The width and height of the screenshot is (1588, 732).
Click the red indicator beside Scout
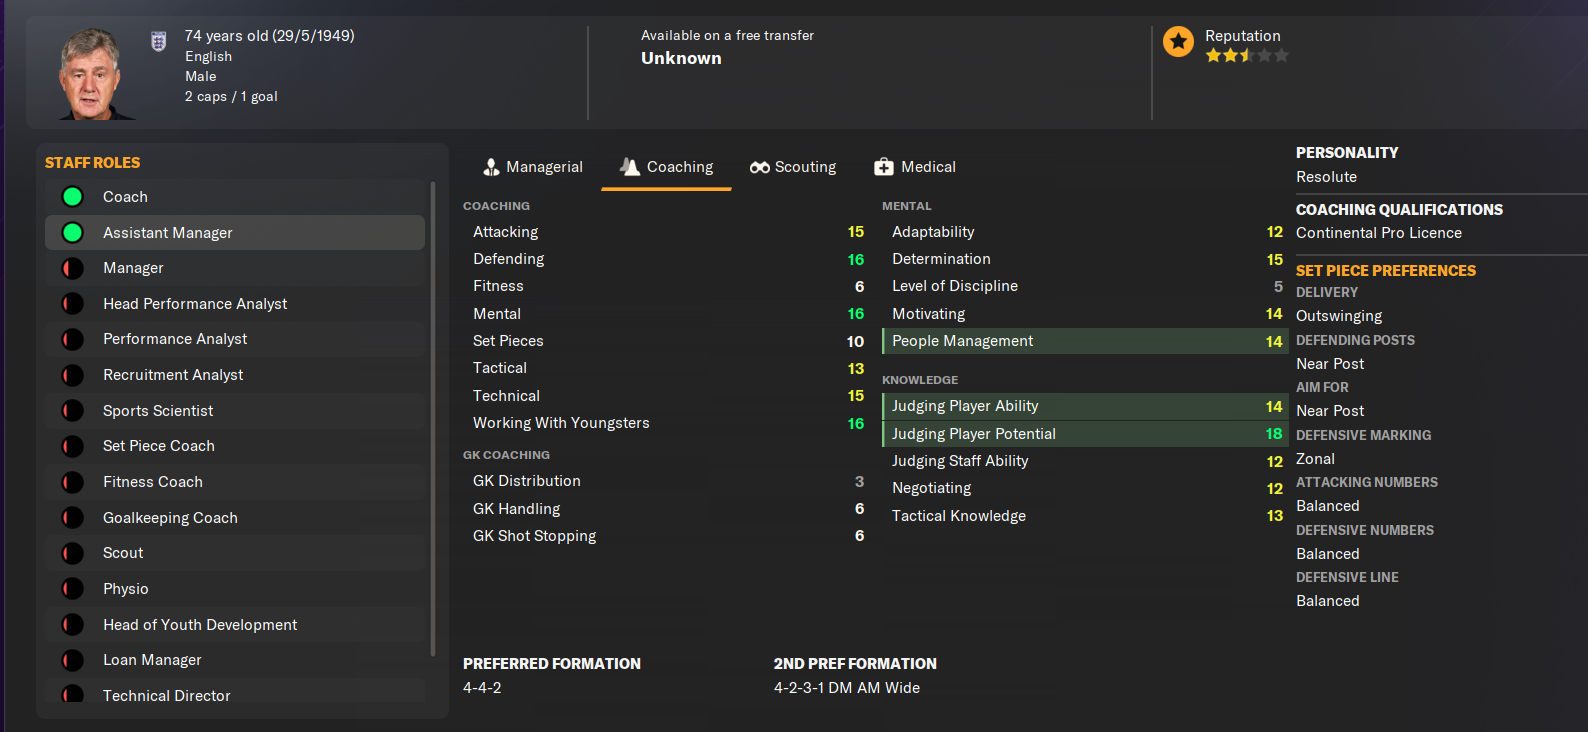click(73, 553)
